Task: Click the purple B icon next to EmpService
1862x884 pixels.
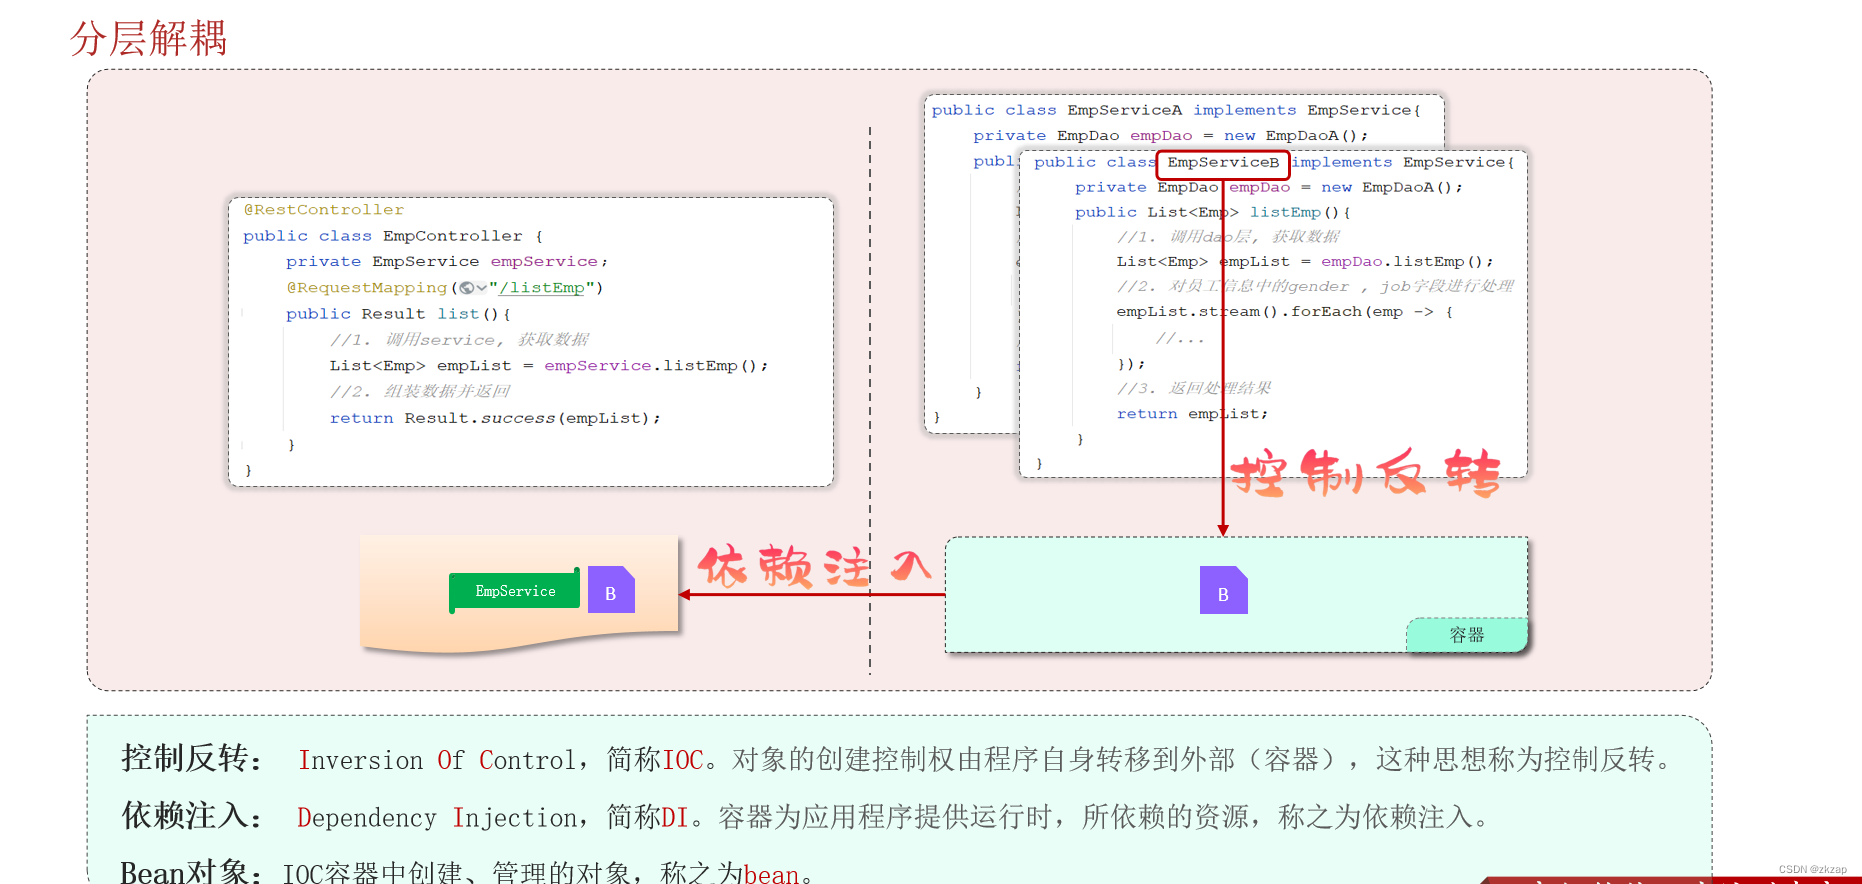Action: coord(611,590)
